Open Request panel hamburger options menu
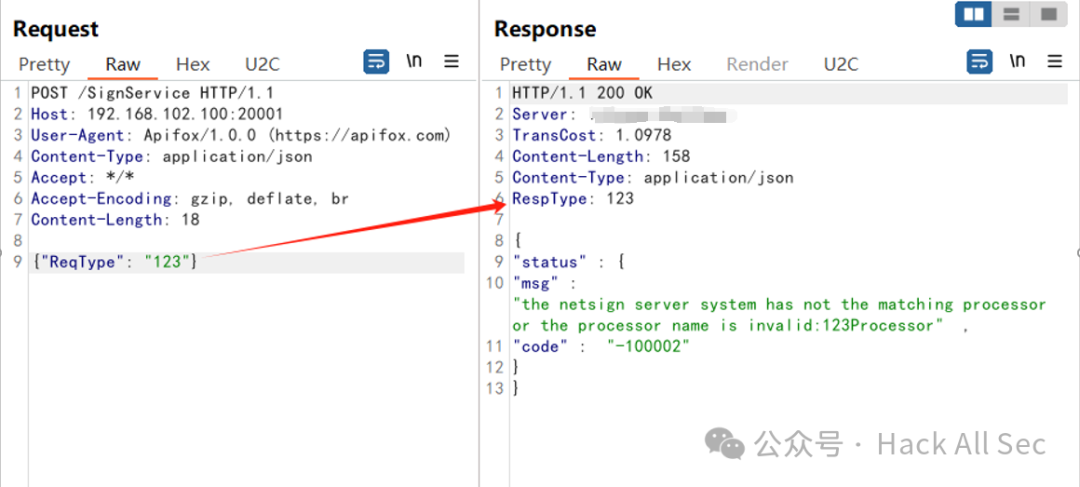 (452, 61)
